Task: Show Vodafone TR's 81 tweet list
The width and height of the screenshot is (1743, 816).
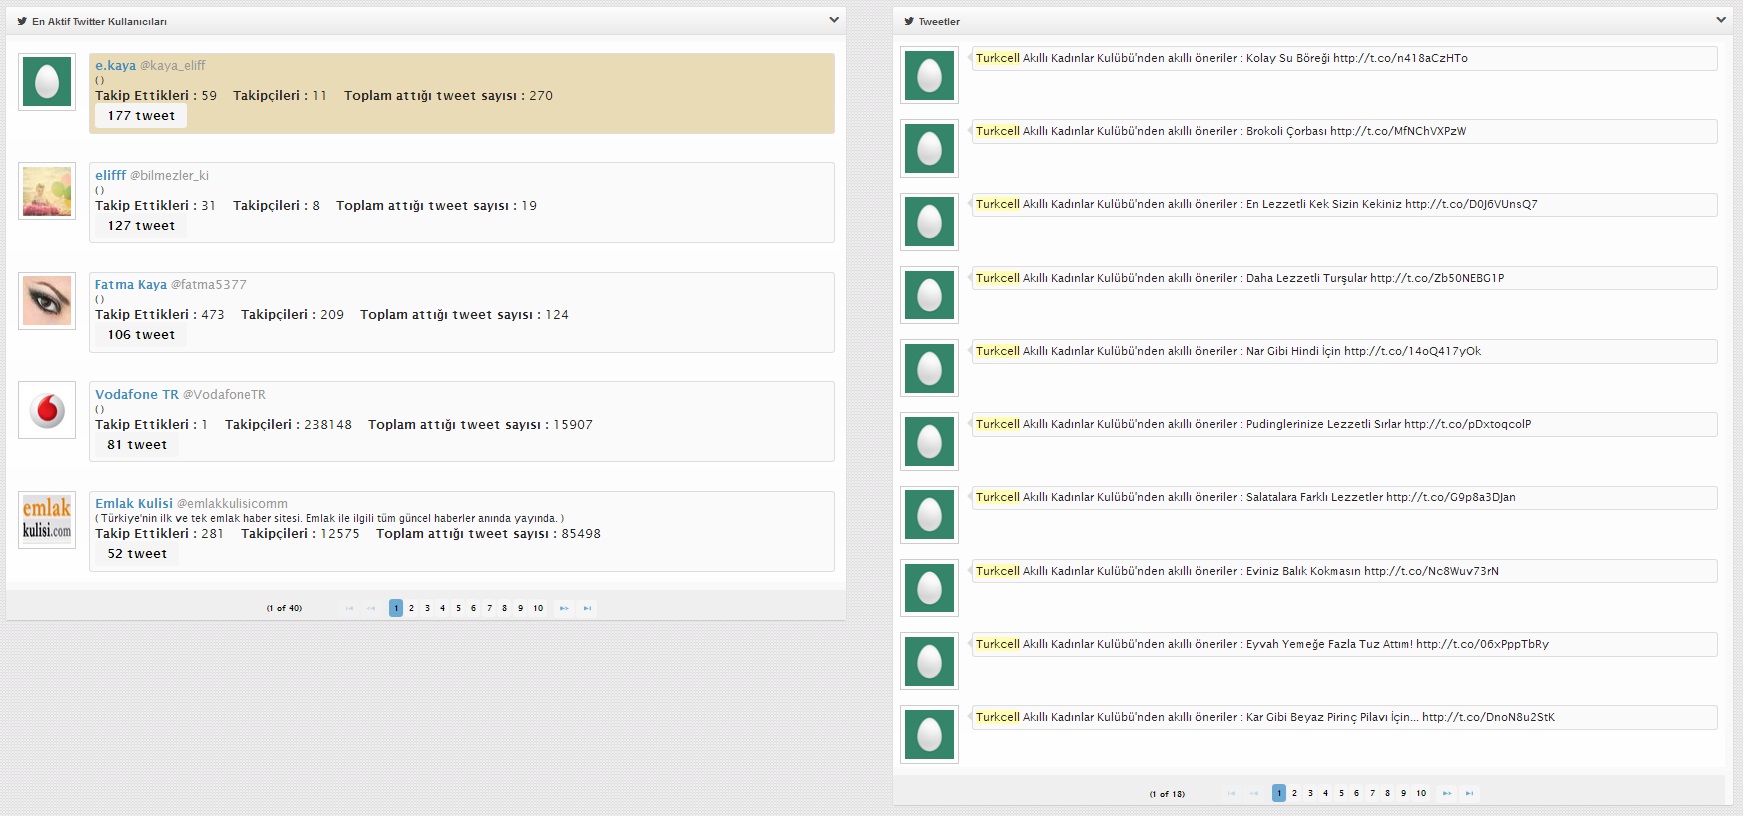Action: click(137, 445)
